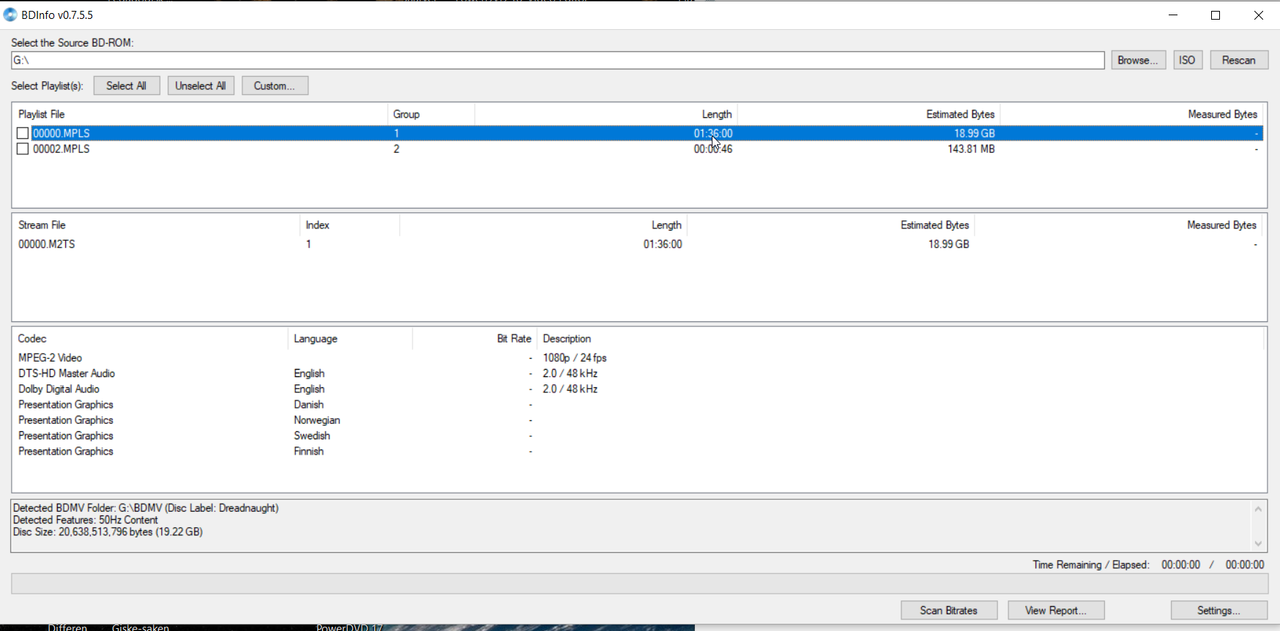
Task: Click the 18.99 GB value of 00000.MPLS
Action: click(x=974, y=133)
